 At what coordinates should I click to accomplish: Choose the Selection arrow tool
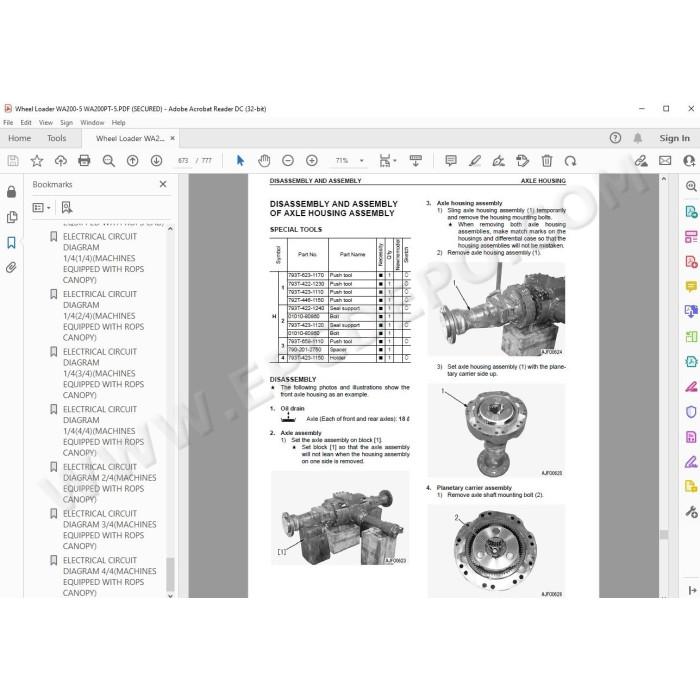coord(240,161)
